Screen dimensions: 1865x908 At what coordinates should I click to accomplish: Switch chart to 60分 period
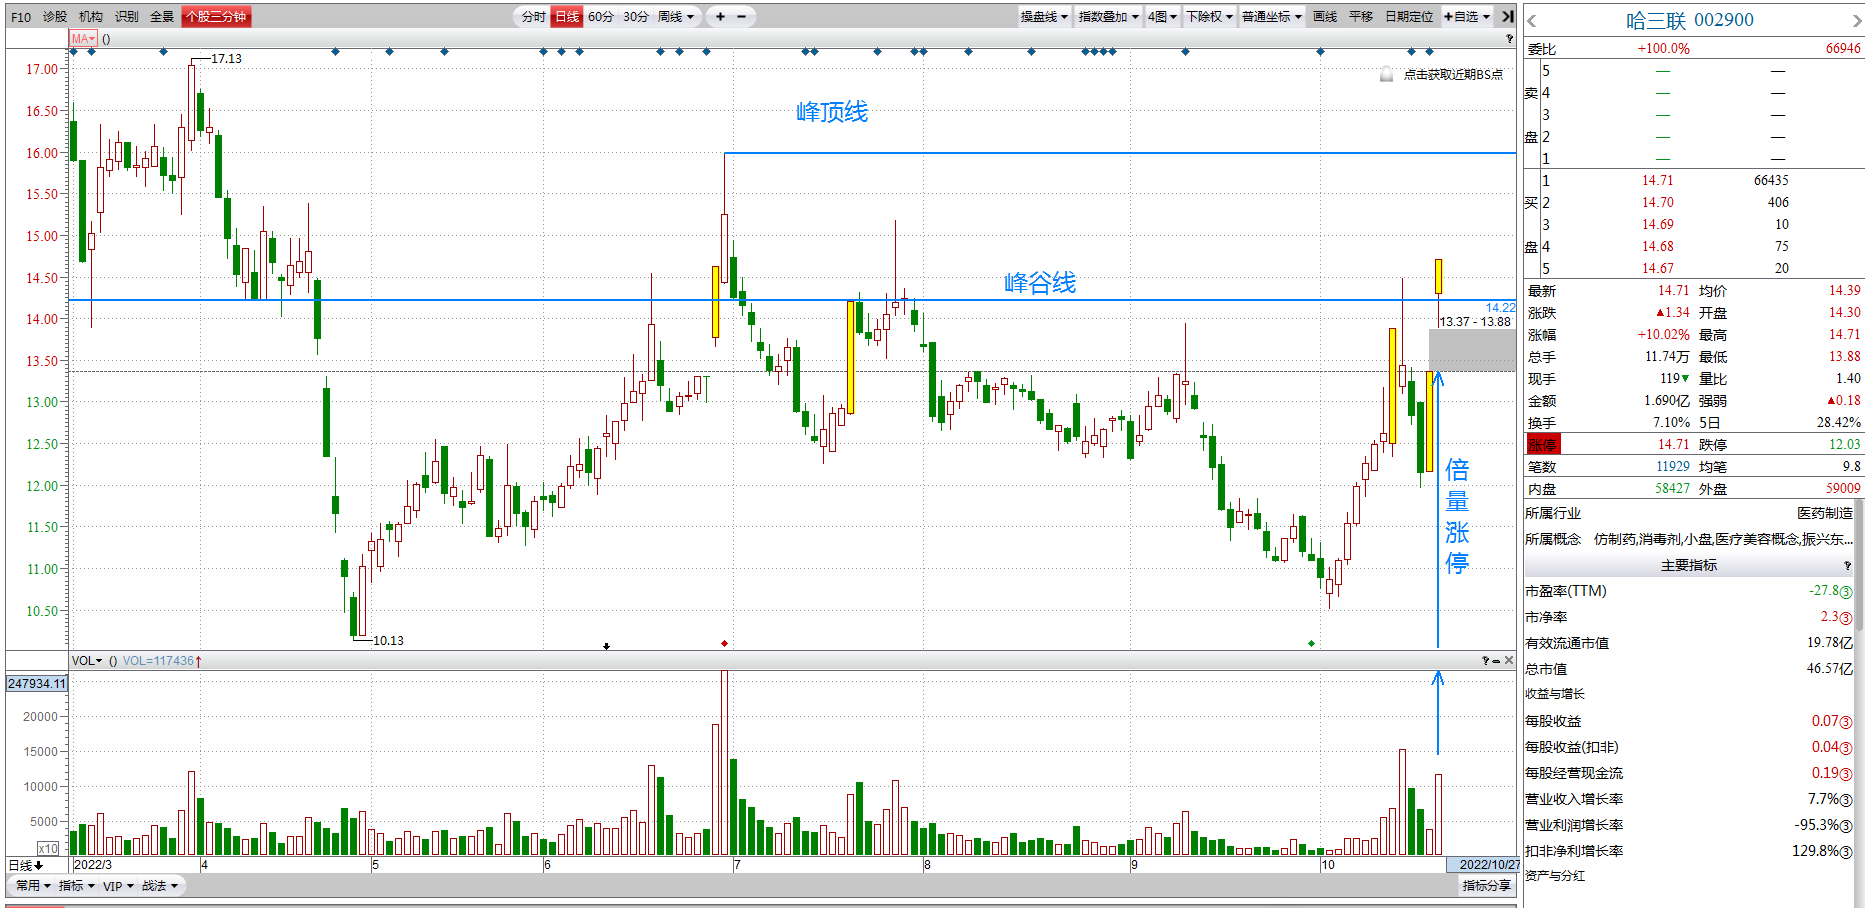(x=601, y=17)
